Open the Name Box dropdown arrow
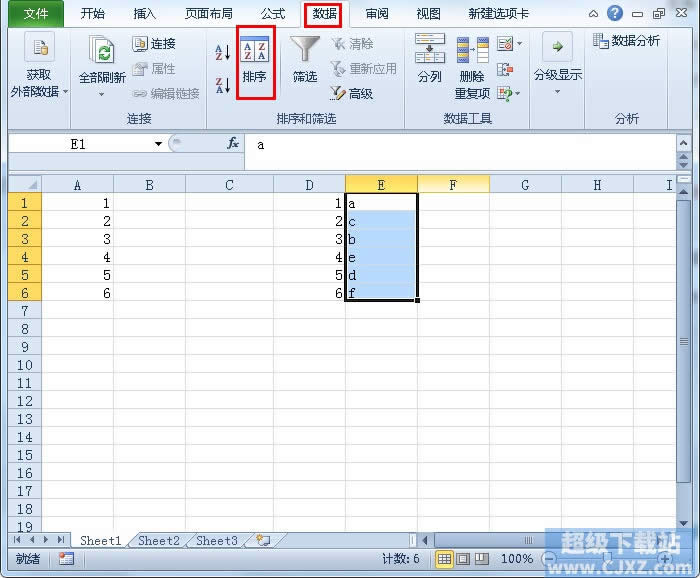Viewport: 700px width, 578px height. coord(158,144)
